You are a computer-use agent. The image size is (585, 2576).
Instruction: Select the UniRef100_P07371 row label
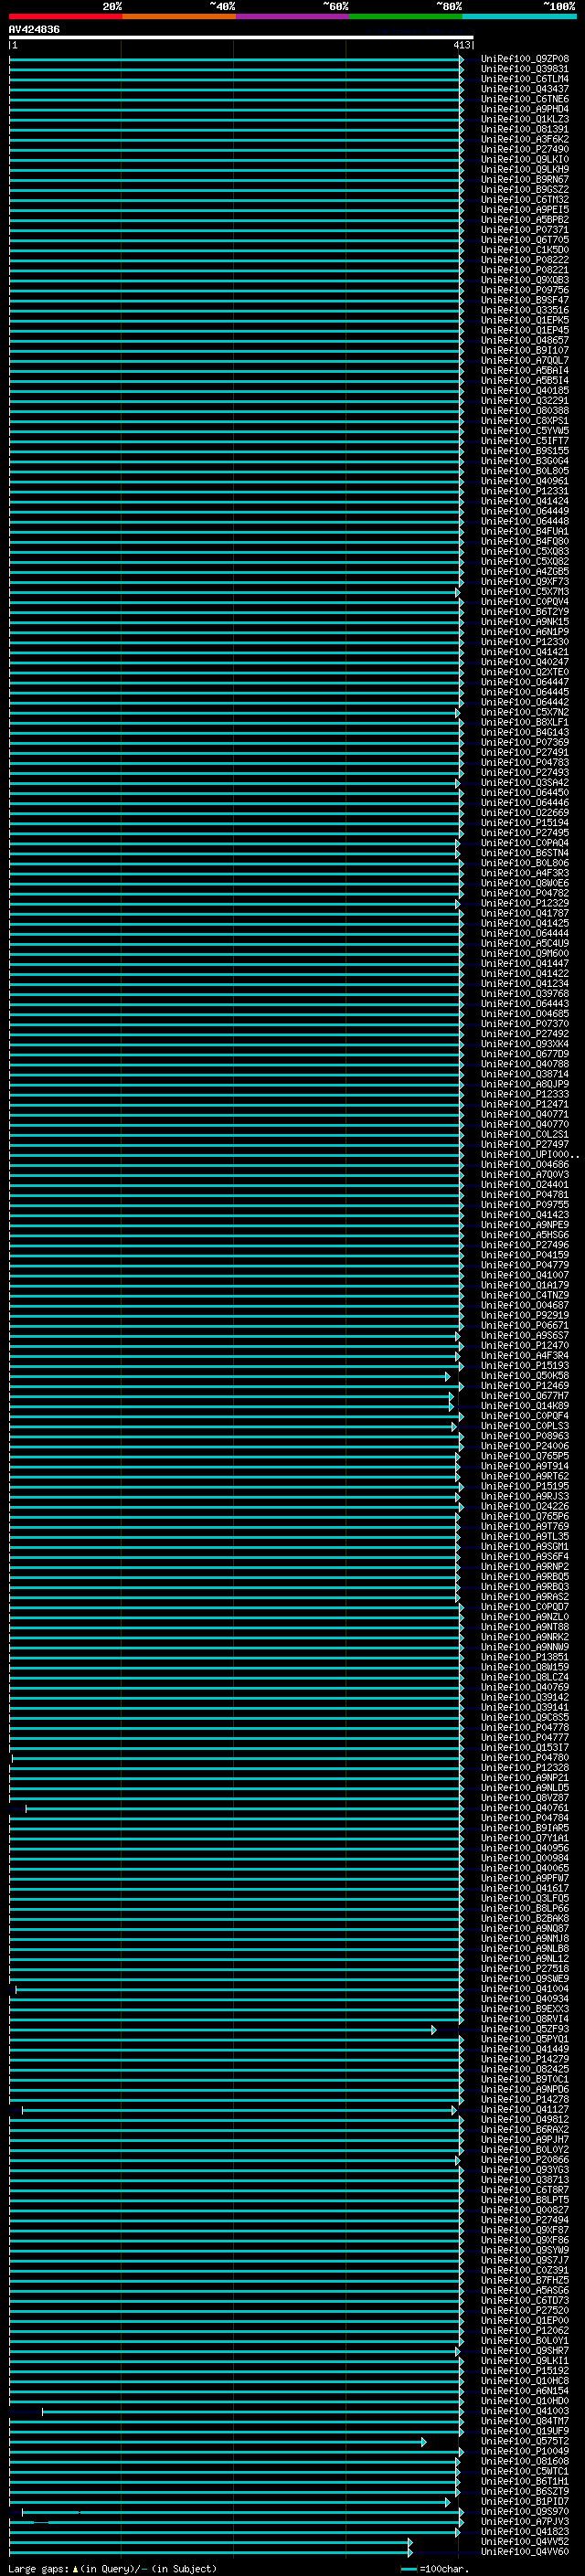click(x=524, y=230)
